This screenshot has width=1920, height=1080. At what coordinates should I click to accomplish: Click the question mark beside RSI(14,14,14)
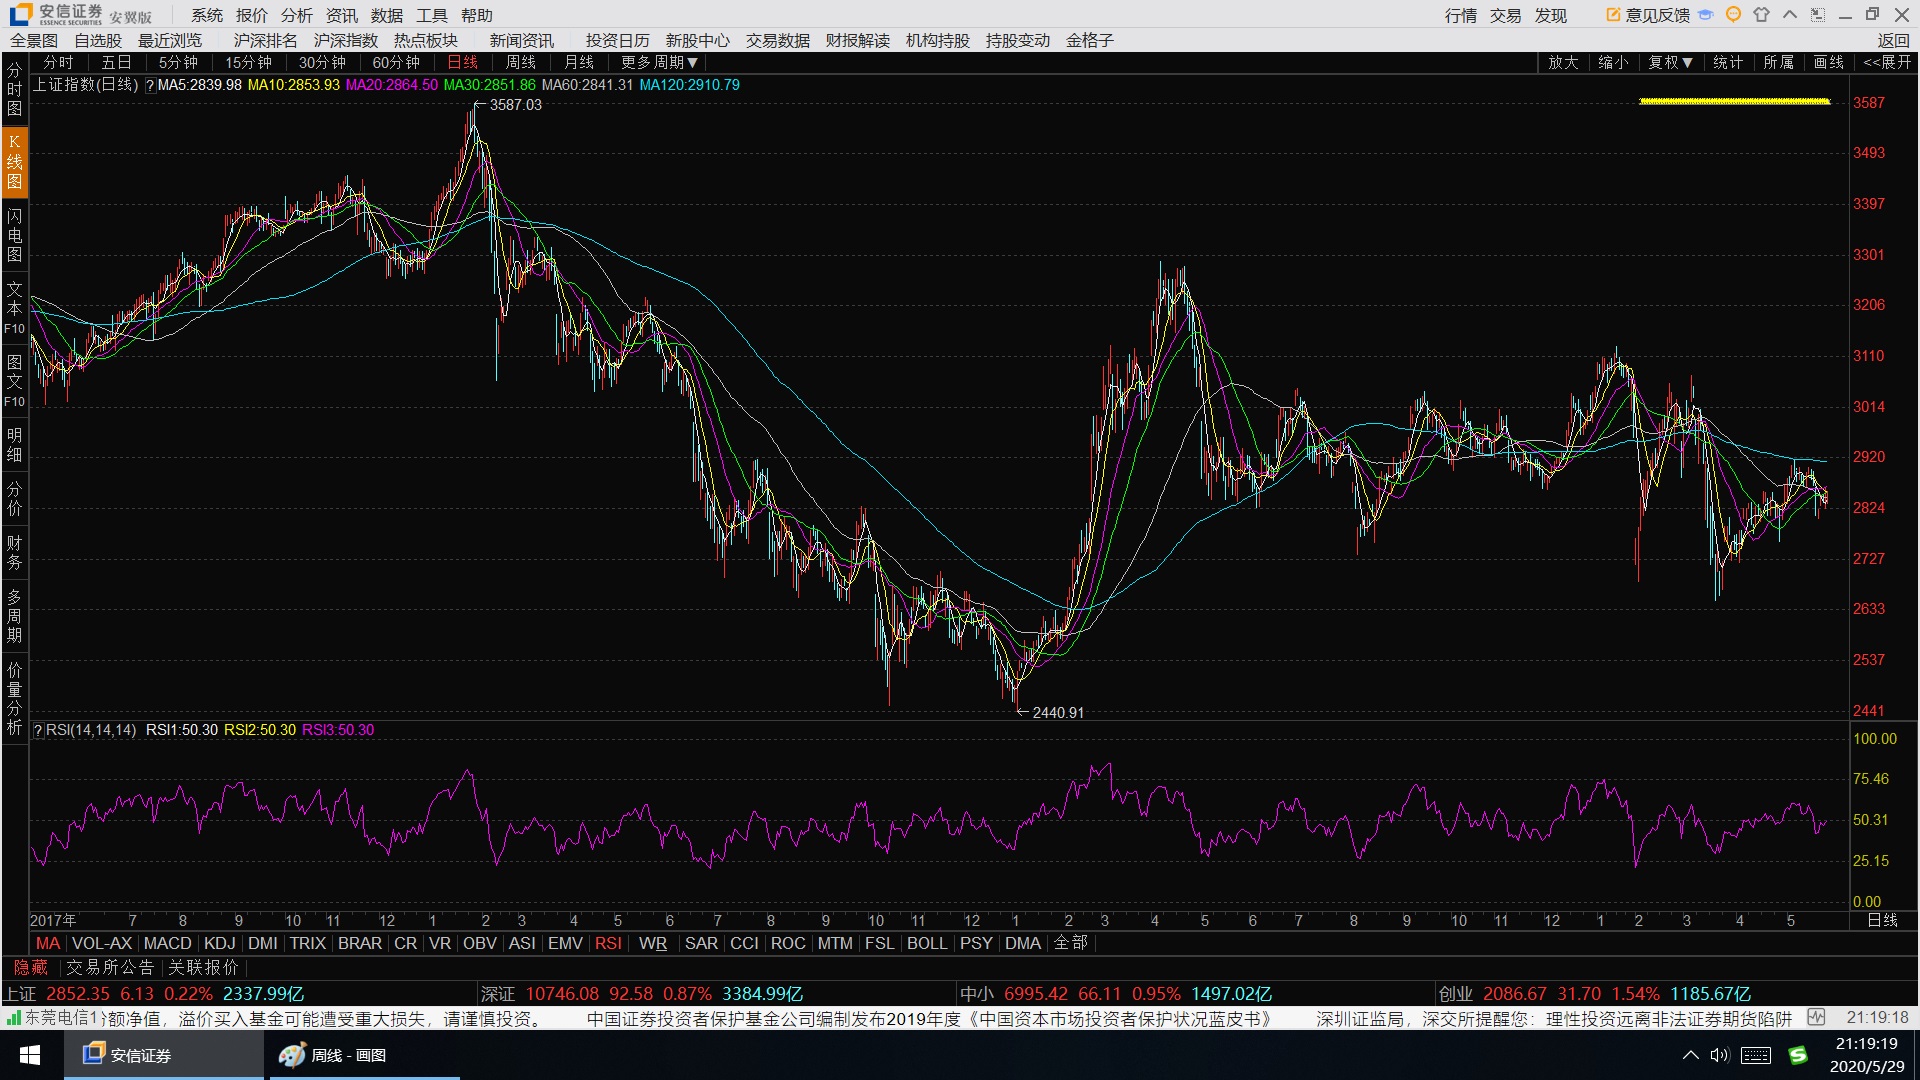(x=38, y=731)
